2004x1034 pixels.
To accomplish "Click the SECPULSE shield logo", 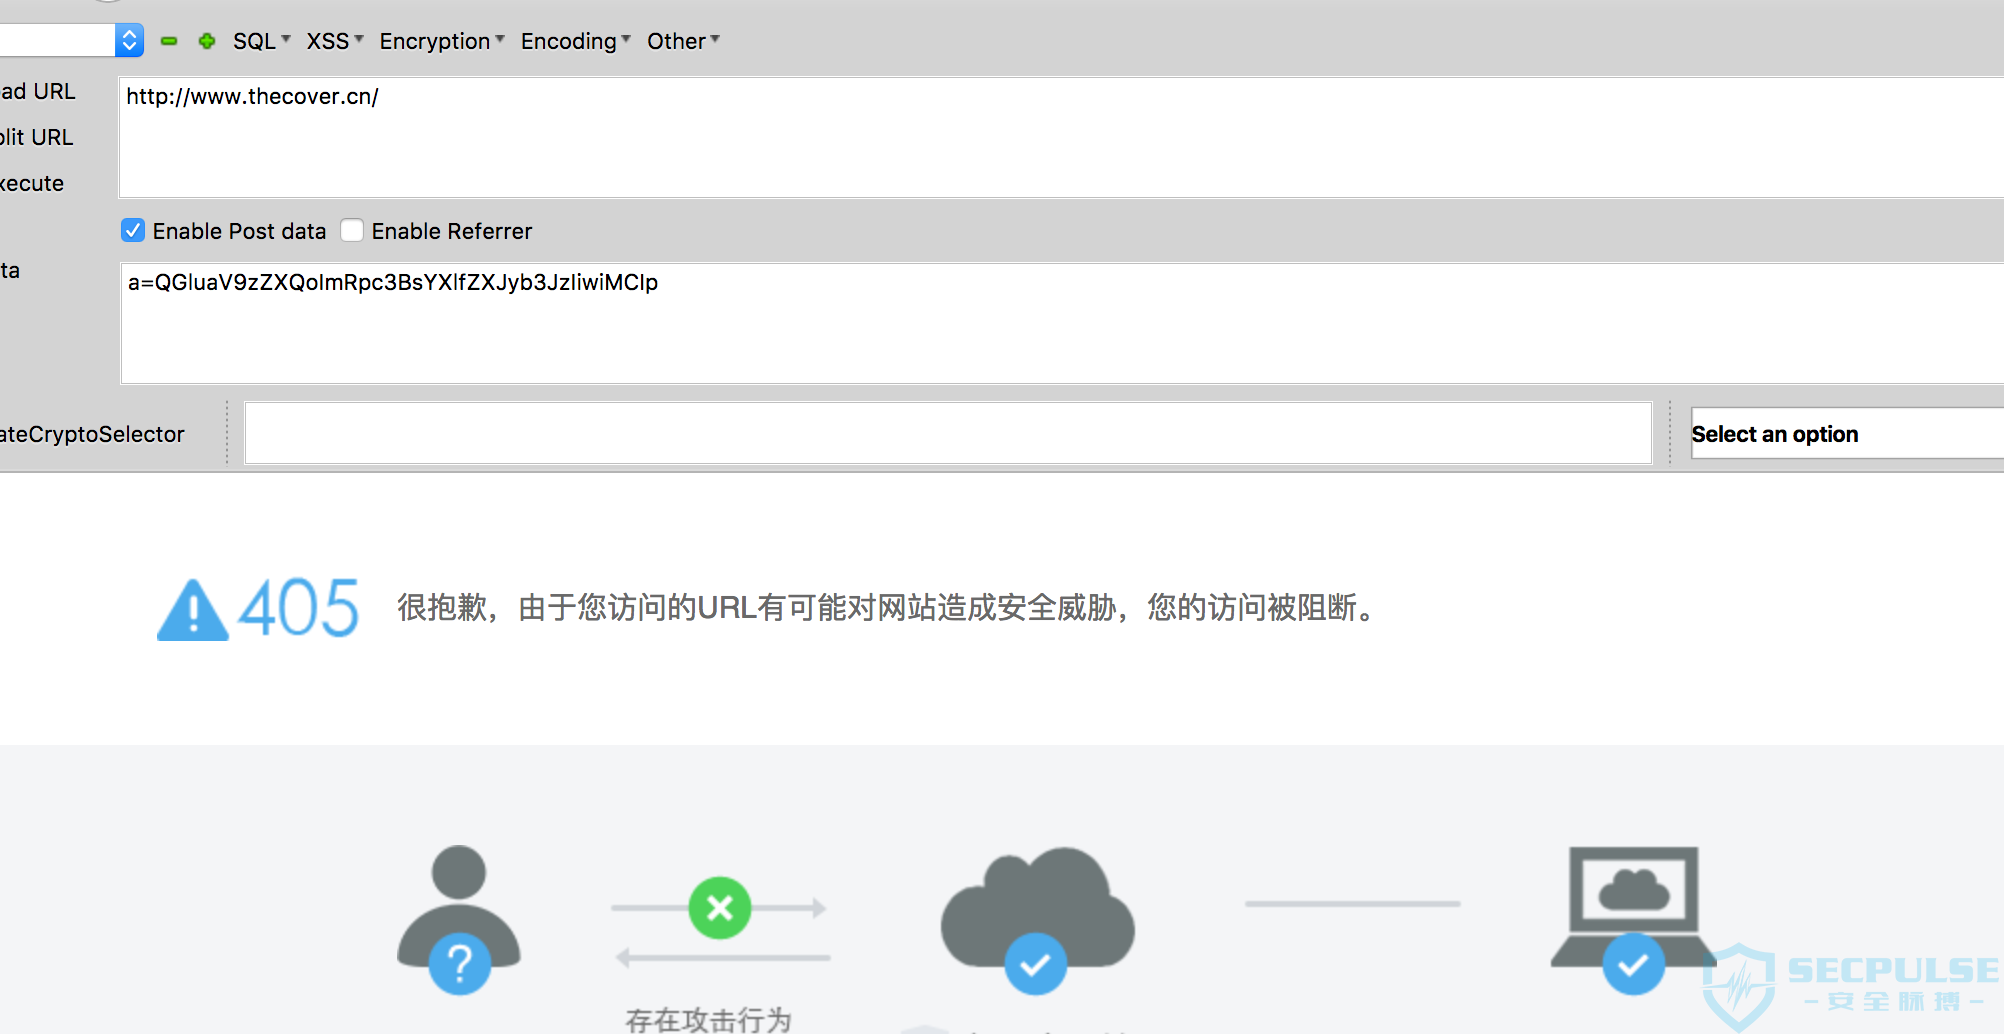I will (1740, 987).
